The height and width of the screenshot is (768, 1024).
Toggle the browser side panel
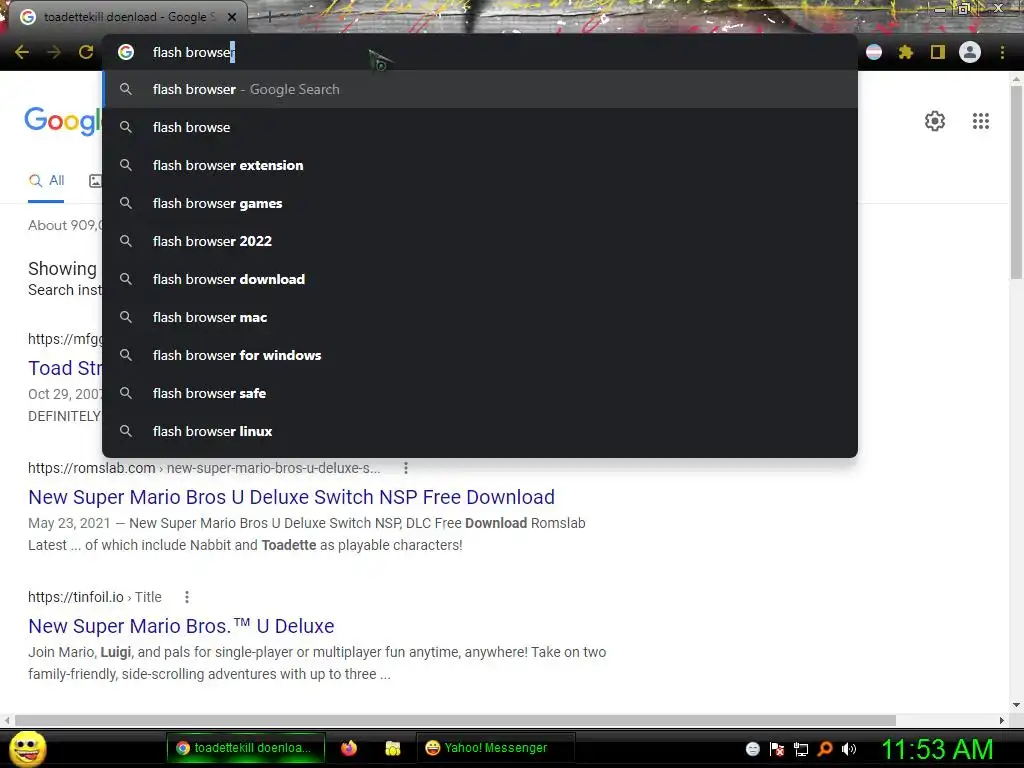point(938,52)
